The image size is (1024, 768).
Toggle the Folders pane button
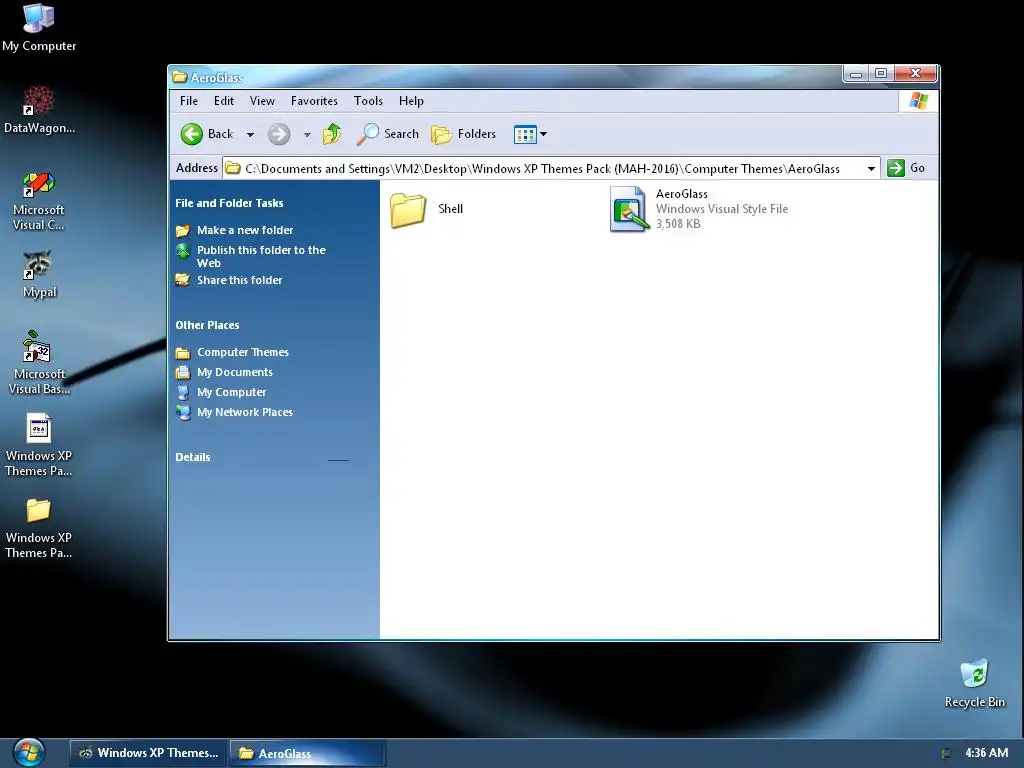tap(464, 134)
